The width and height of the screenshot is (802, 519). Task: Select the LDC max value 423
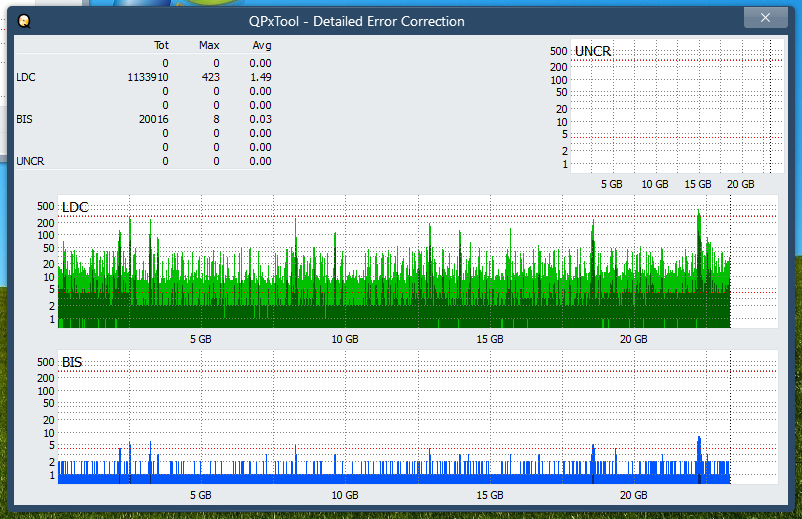211,77
